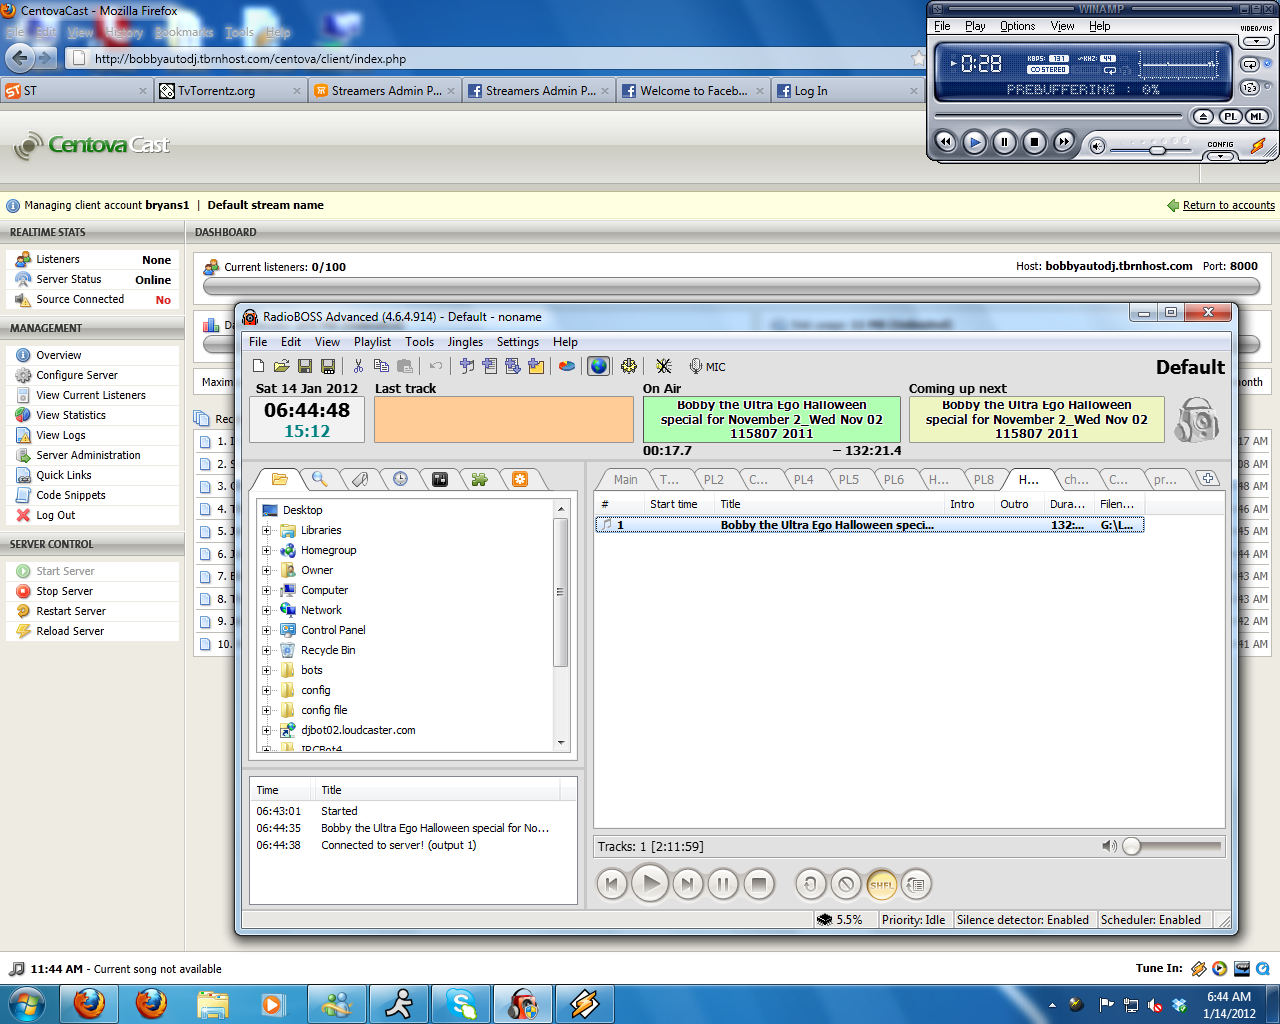
Task: Click the Cut scissors icon in RadioBOSS
Action: tap(358, 366)
